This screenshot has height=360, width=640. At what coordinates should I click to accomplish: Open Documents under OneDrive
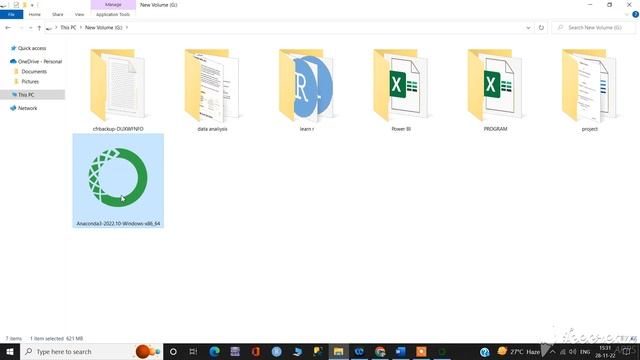pos(34,71)
